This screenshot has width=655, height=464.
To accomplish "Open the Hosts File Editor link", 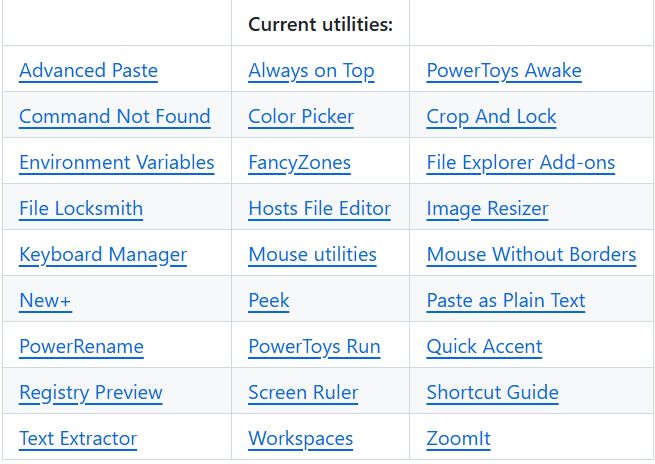I will [319, 209].
